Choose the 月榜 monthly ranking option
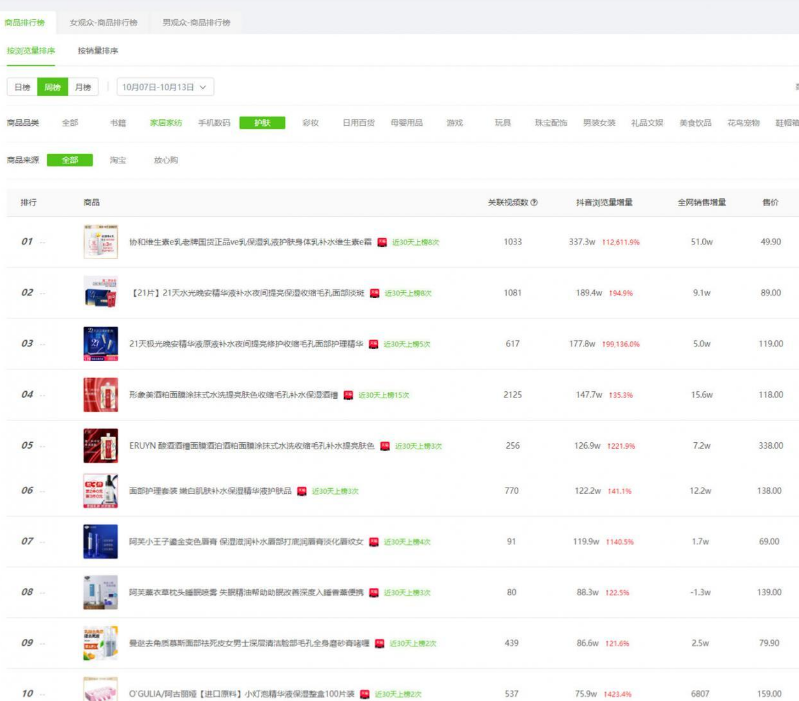Screen dimensions: 799x701 pyautogui.click(x=83, y=87)
